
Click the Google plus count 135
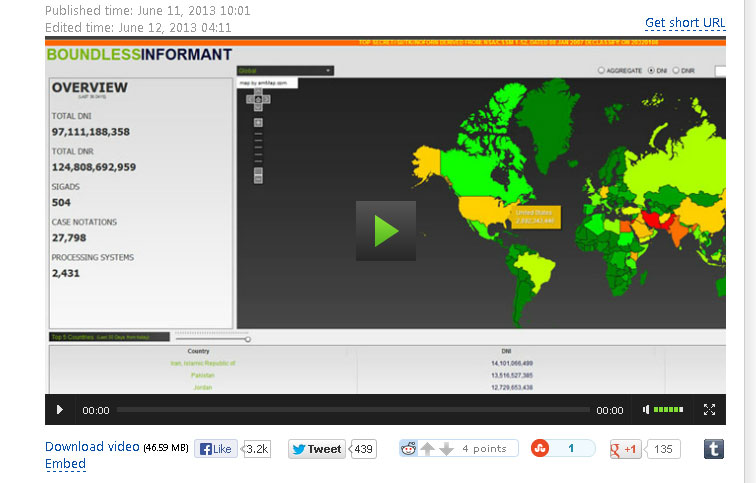pyautogui.click(x=663, y=449)
